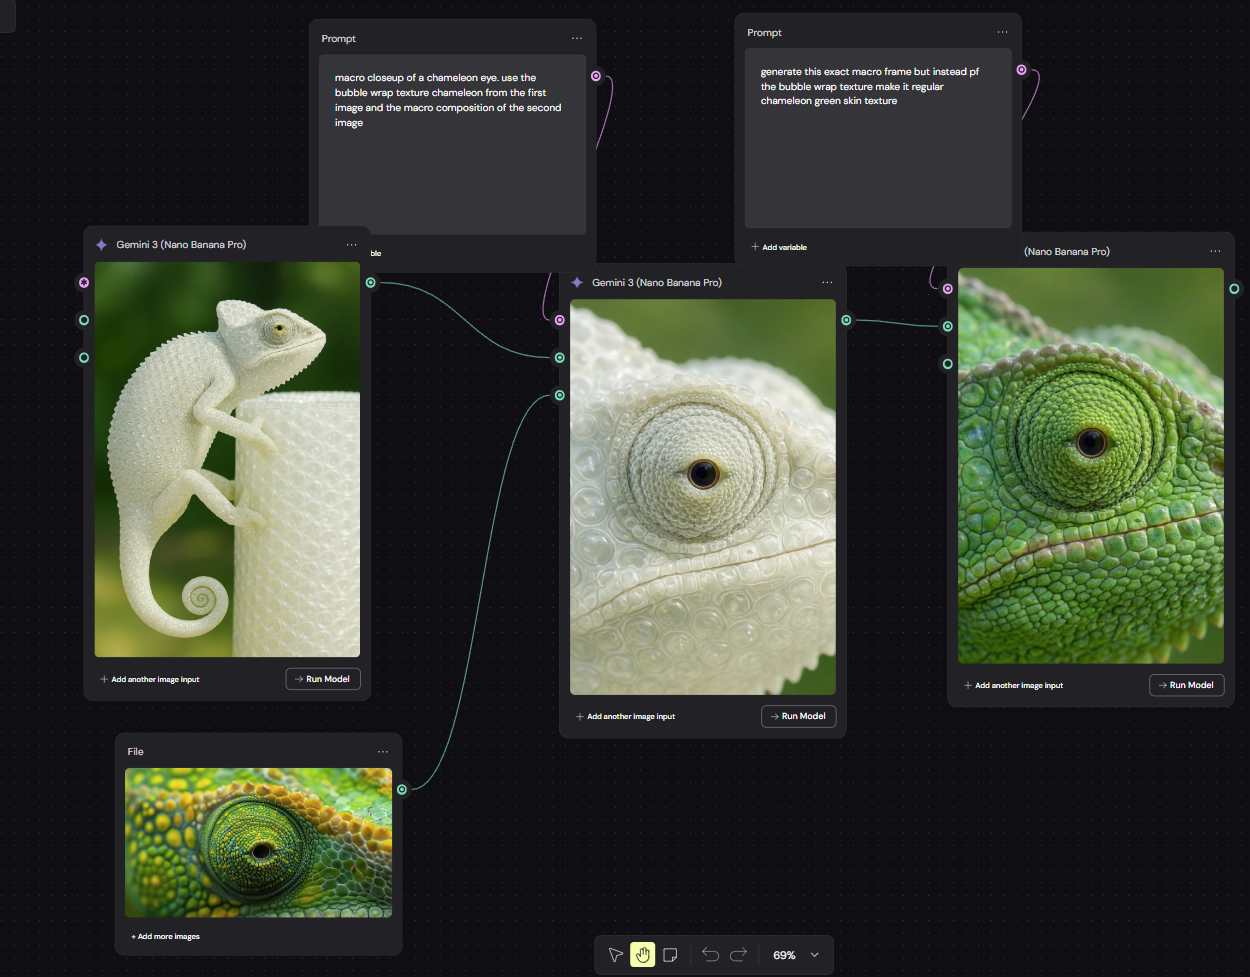Undo the last canvas action
Screen dimensions: 1250x977
pos(711,955)
